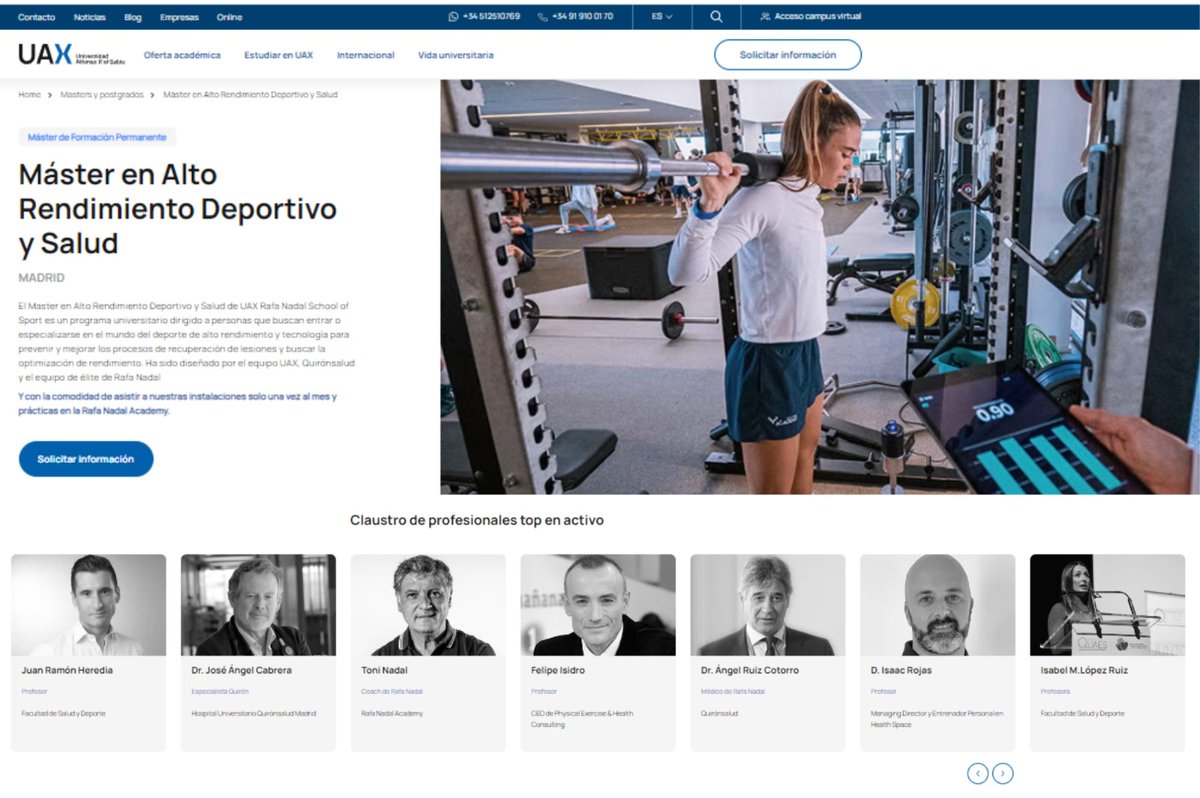
Task: Open the search magnifier icon
Action: pos(716,17)
